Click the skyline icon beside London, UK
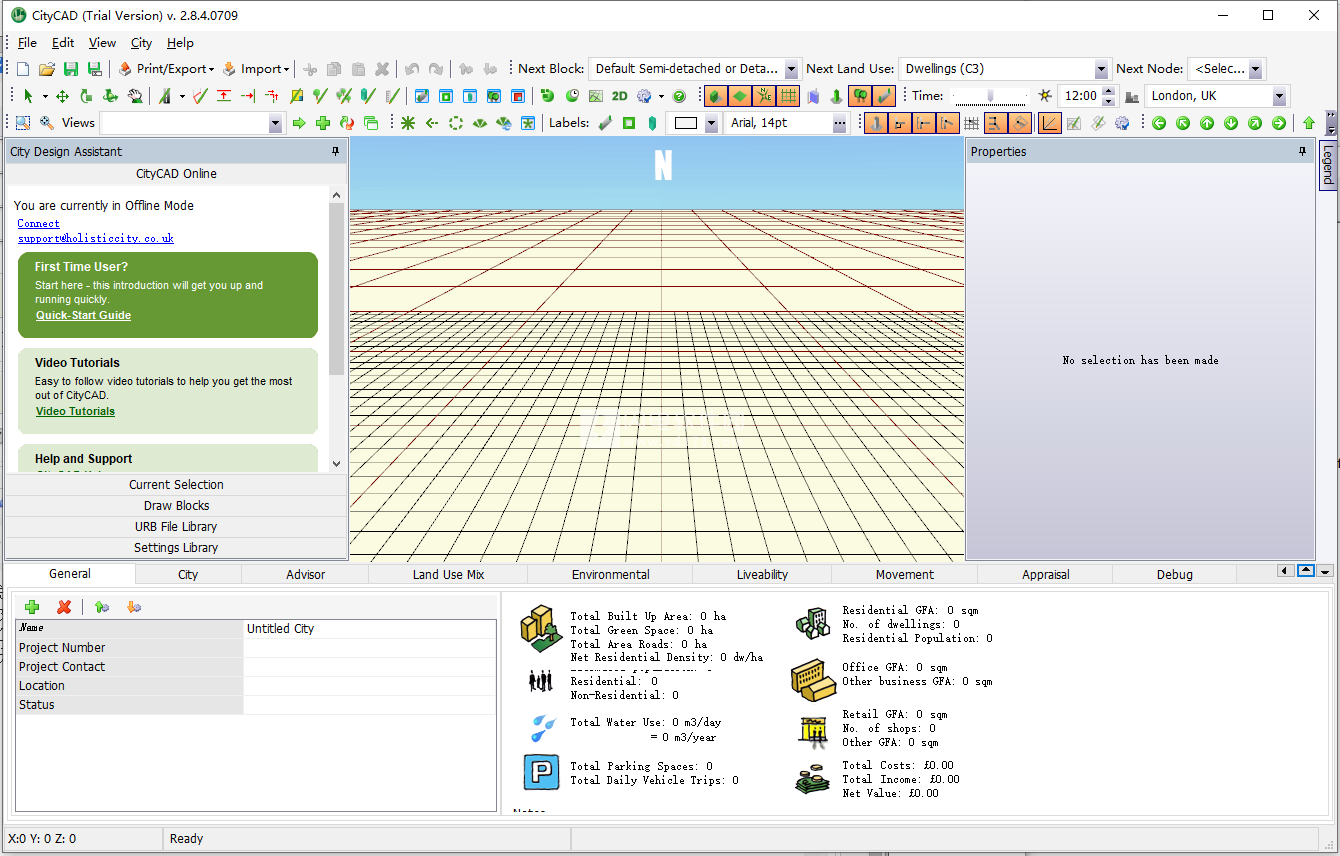This screenshot has width=1340, height=856. (x=1132, y=96)
